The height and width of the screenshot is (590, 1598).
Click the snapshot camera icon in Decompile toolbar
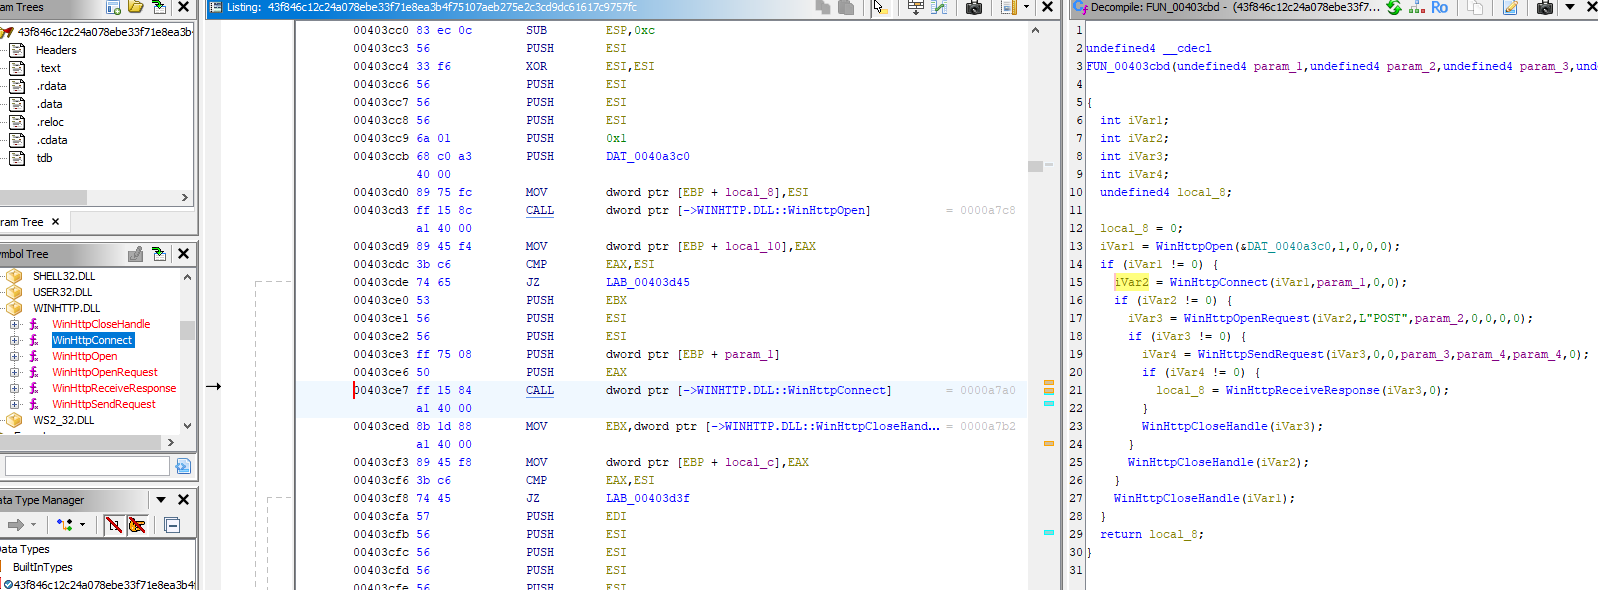click(x=1545, y=7)
